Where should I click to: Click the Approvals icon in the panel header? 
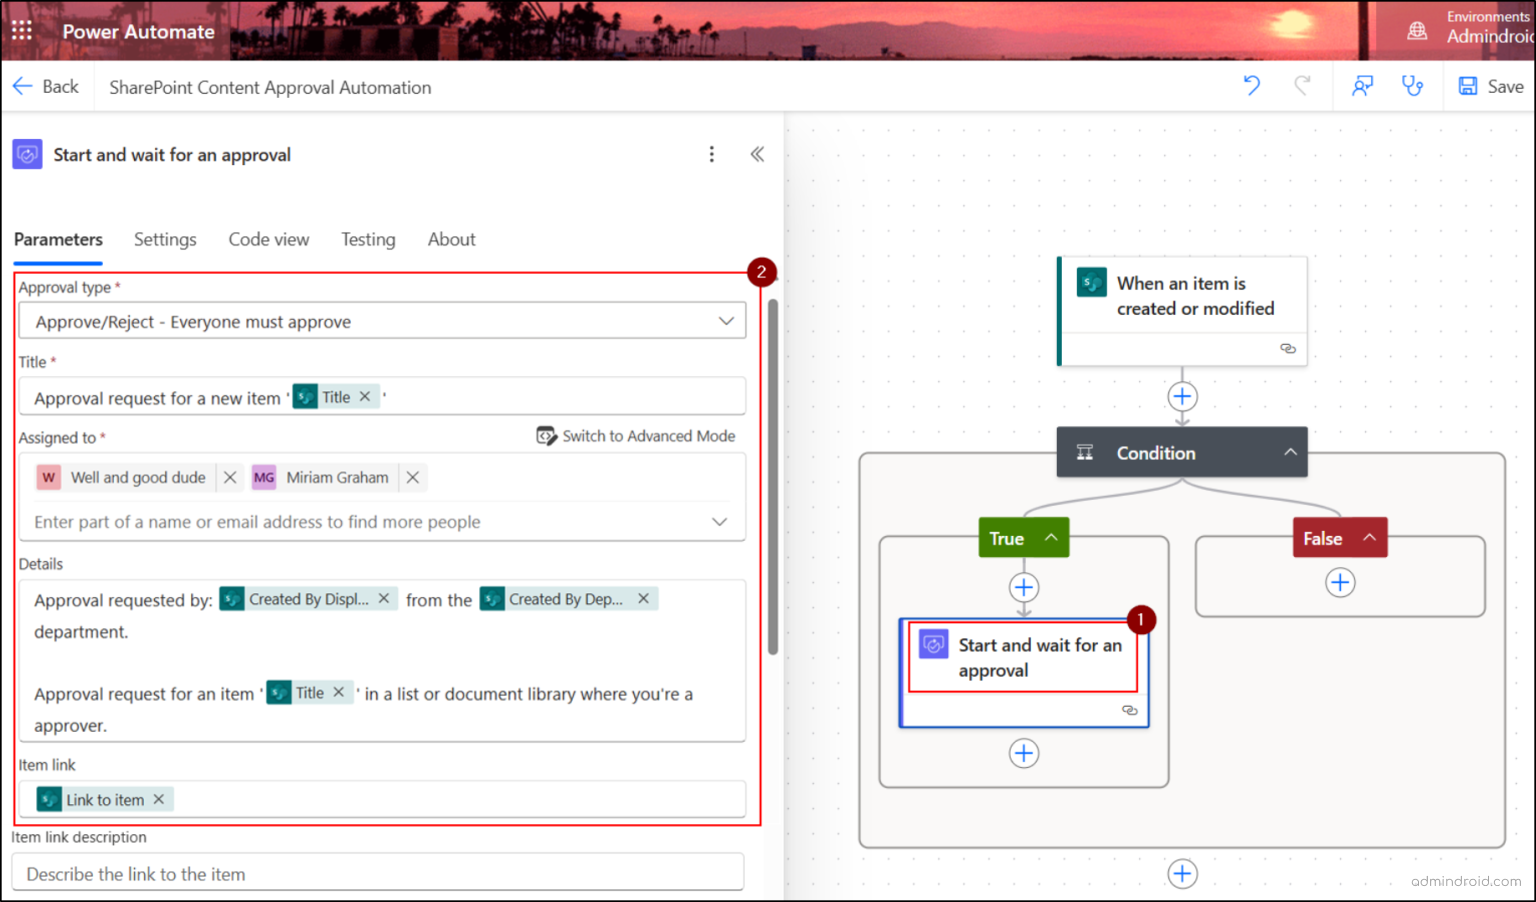click(x=27, y=154)
